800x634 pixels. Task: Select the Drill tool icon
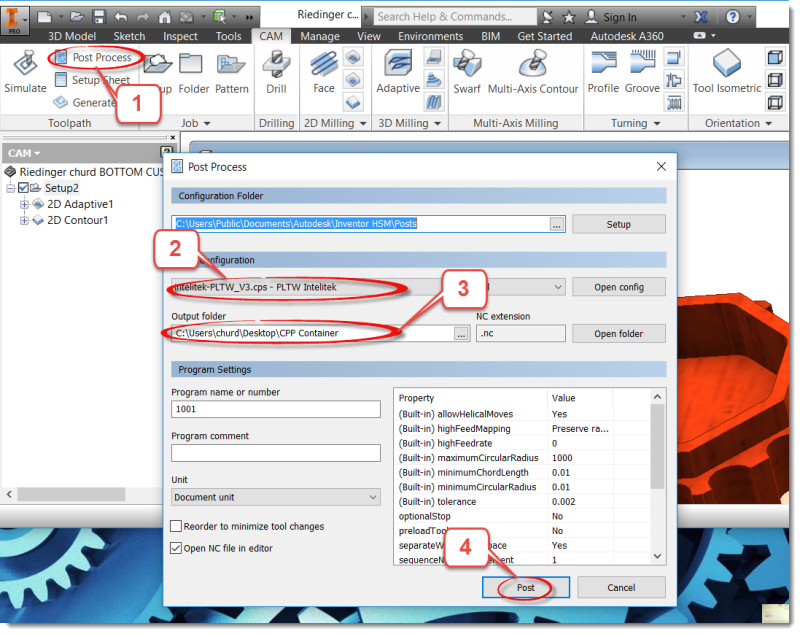point(276,70)
